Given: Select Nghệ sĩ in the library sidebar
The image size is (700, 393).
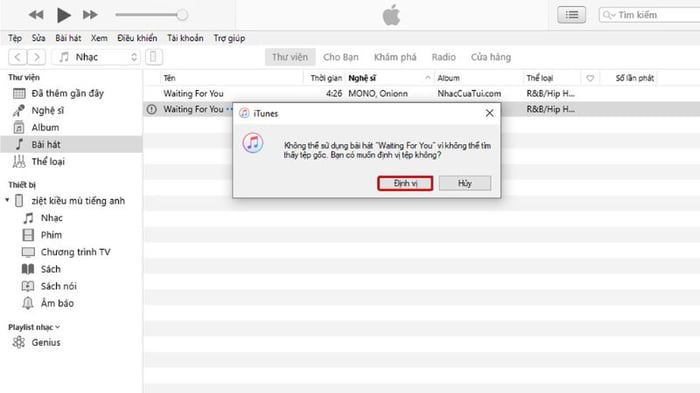Looking at the screenshot, I should pos(71,110).
